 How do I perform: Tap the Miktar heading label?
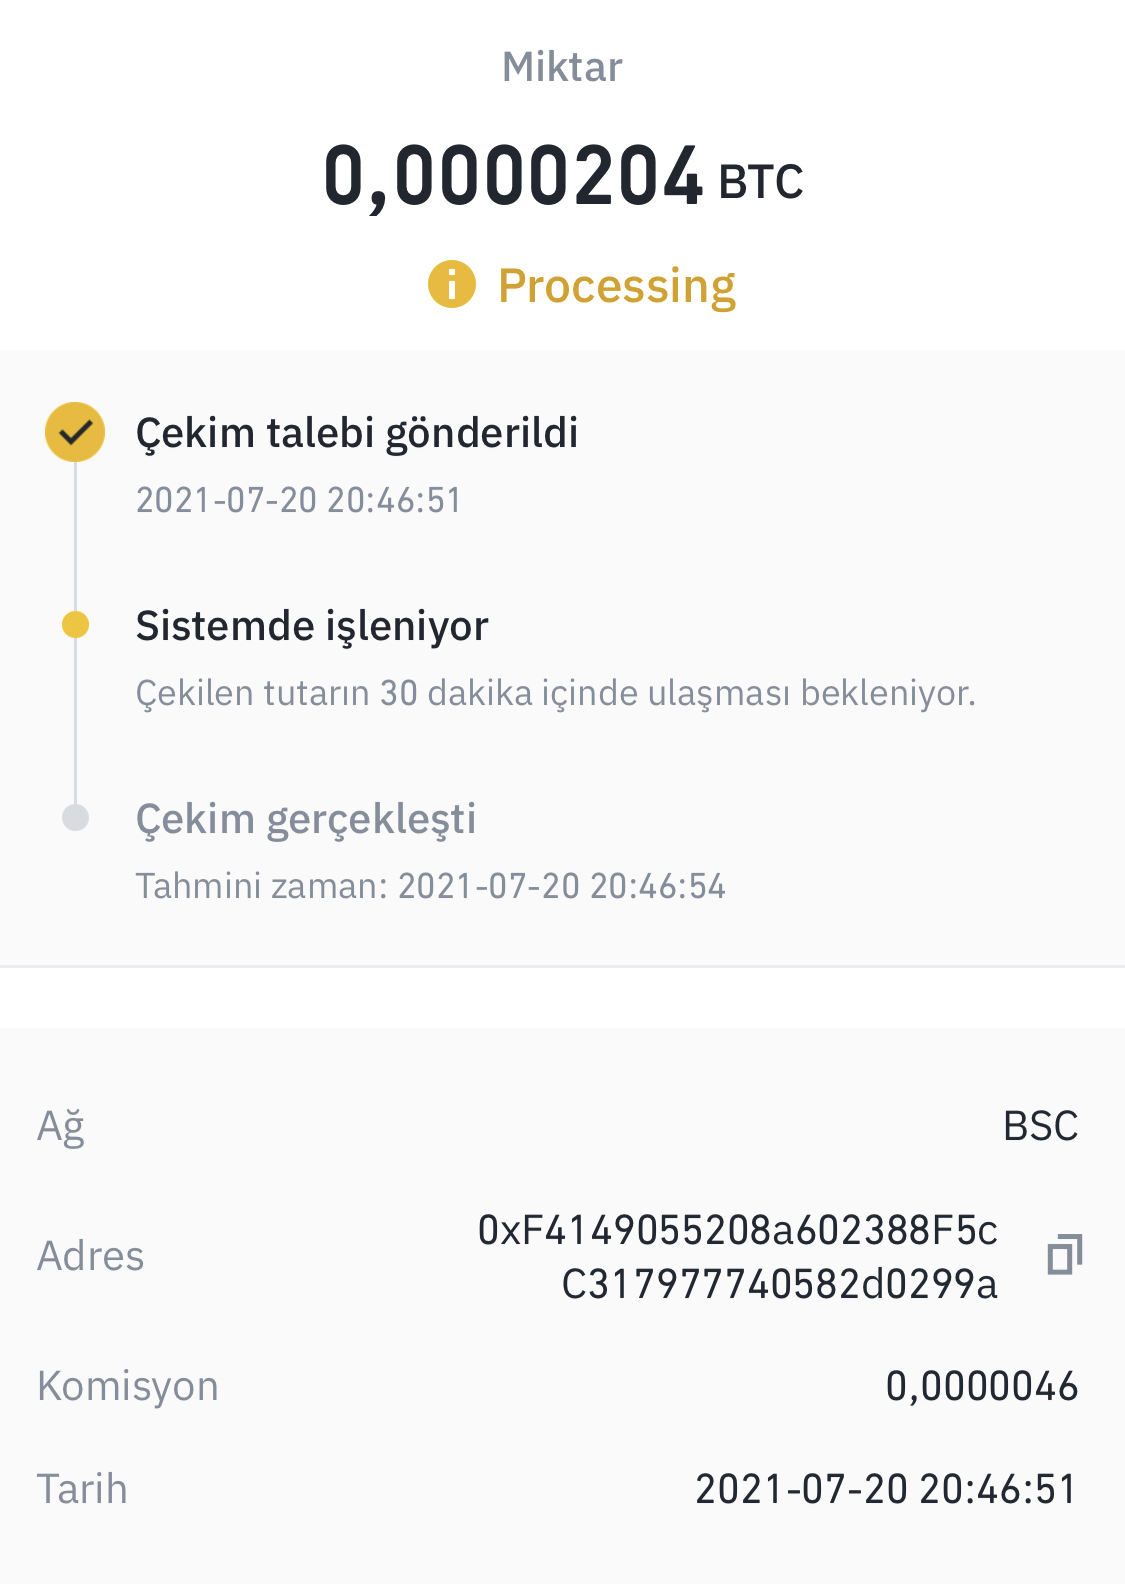tap(562, 67)
